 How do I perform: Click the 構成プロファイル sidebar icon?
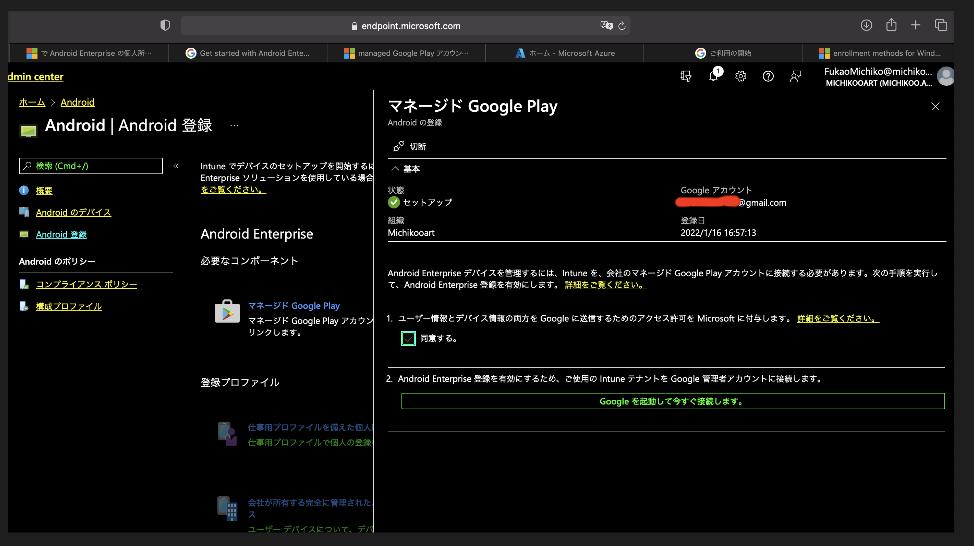[24, 306]
